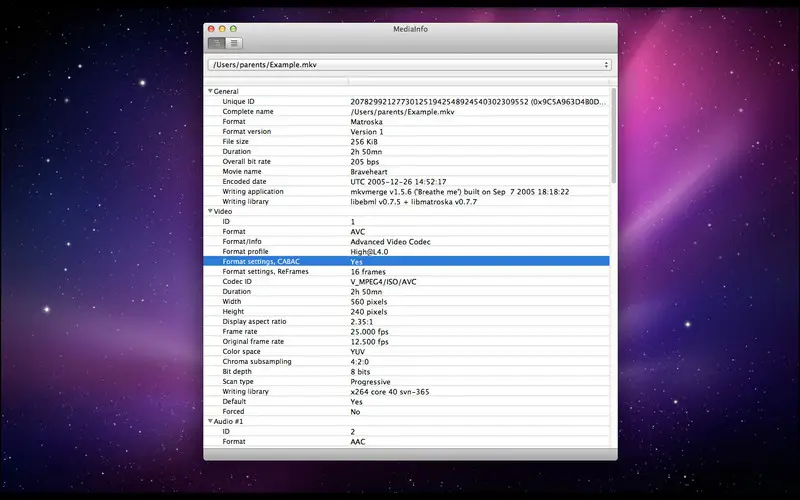This screenshot has height=500, width=800.
Task: Select the Unique ID row
Action: click(x=406, y=102)
